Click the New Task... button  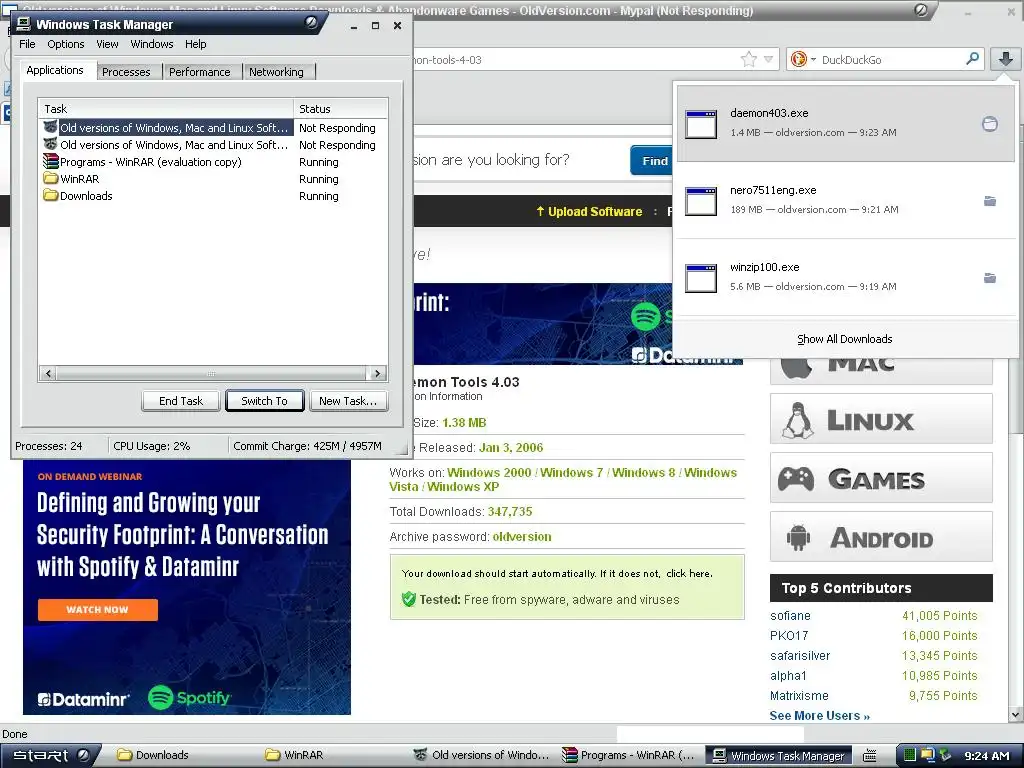[348, 401]
